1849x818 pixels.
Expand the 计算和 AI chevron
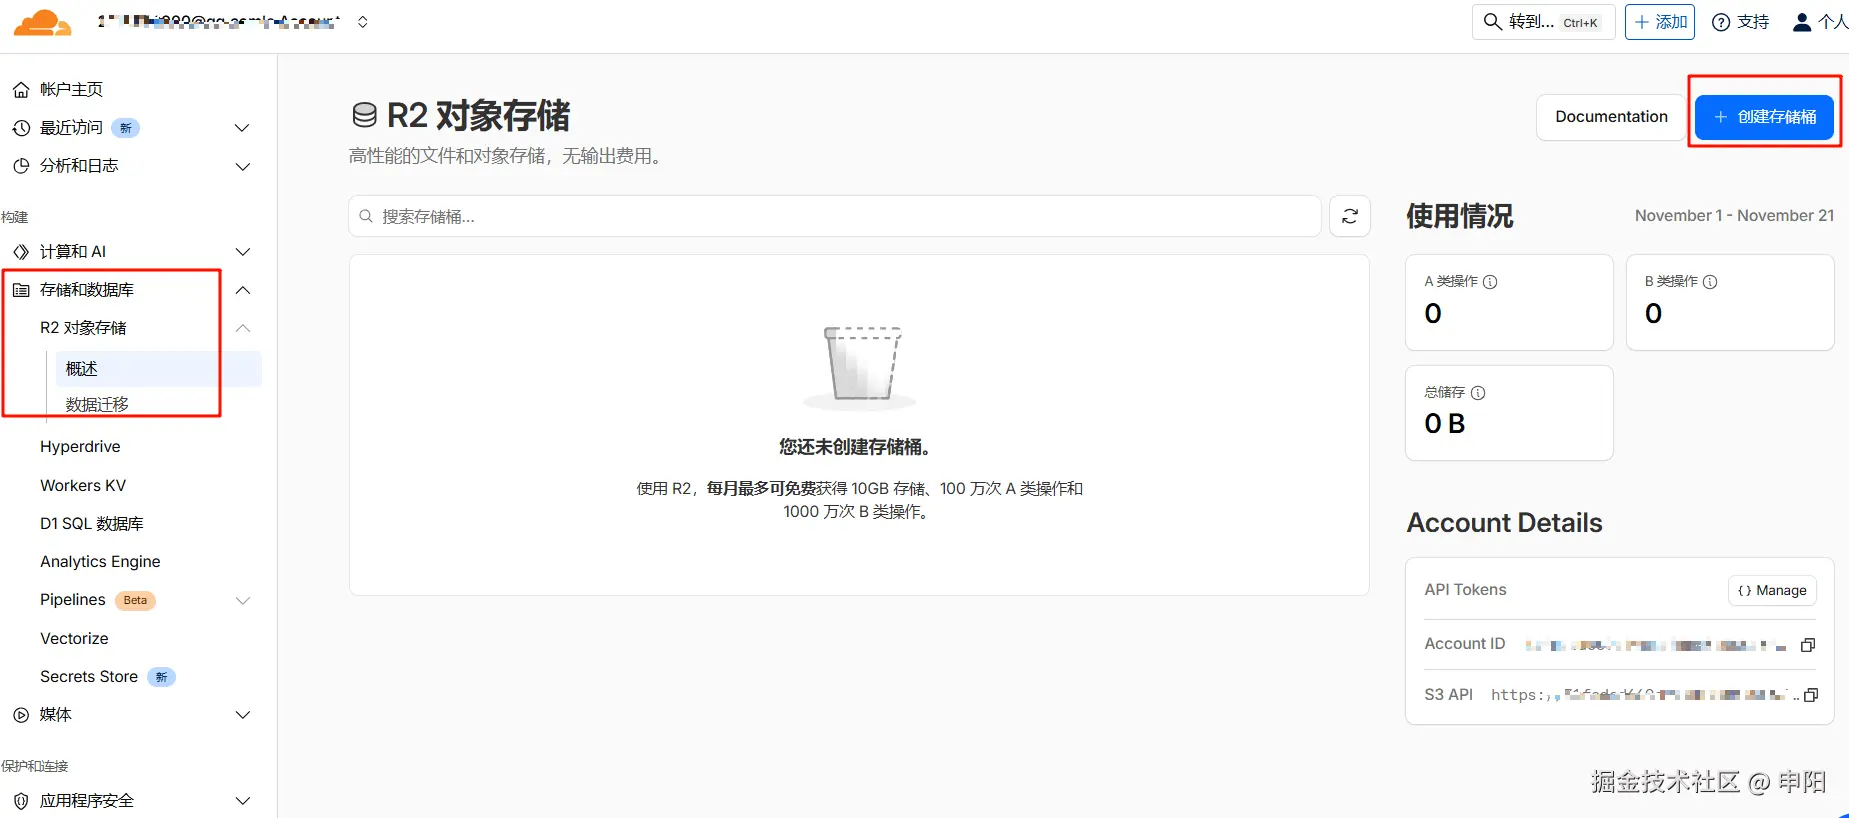(242, 252)
